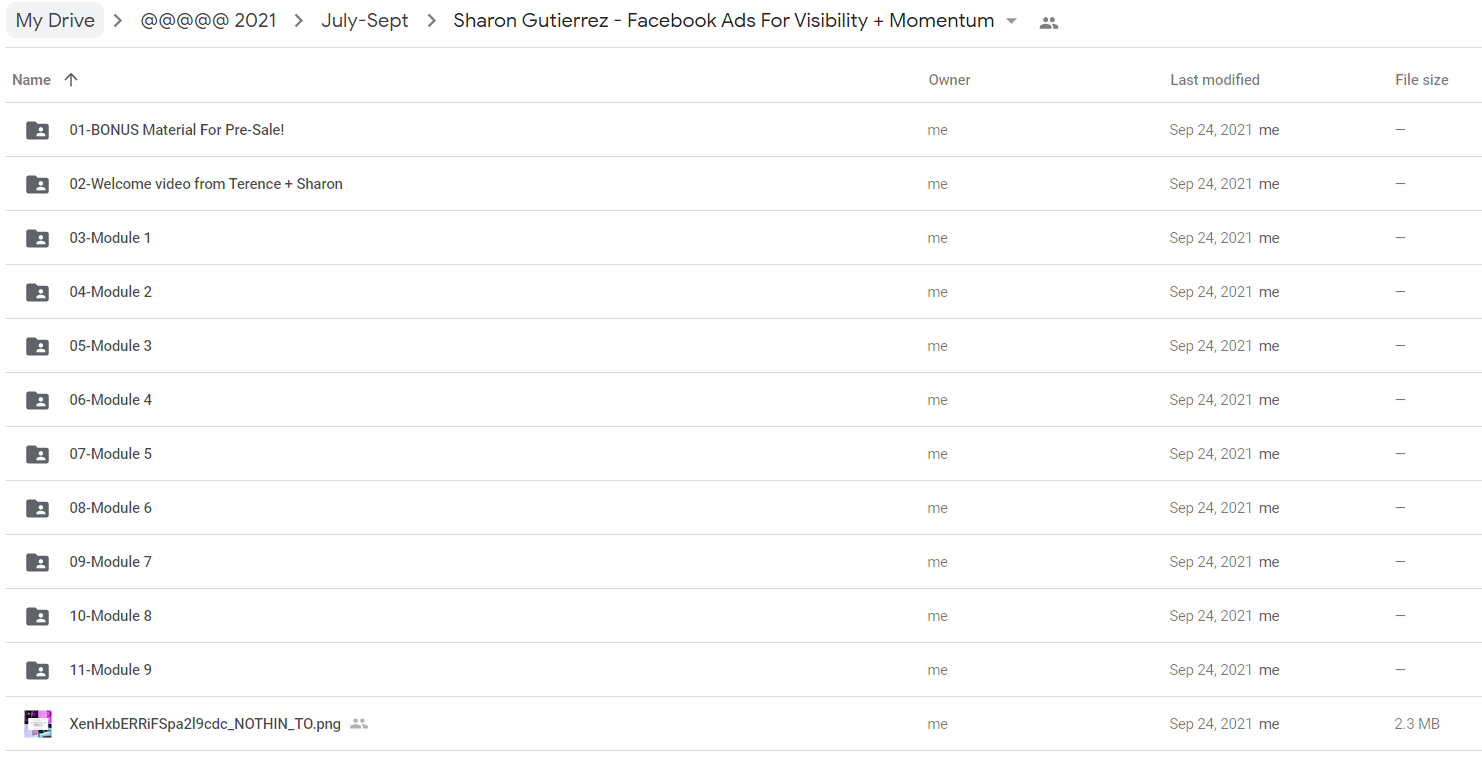Select the 09-Module 7 shared folder icon
This screenshot has height=760, width=1482.
click(37, 562)
